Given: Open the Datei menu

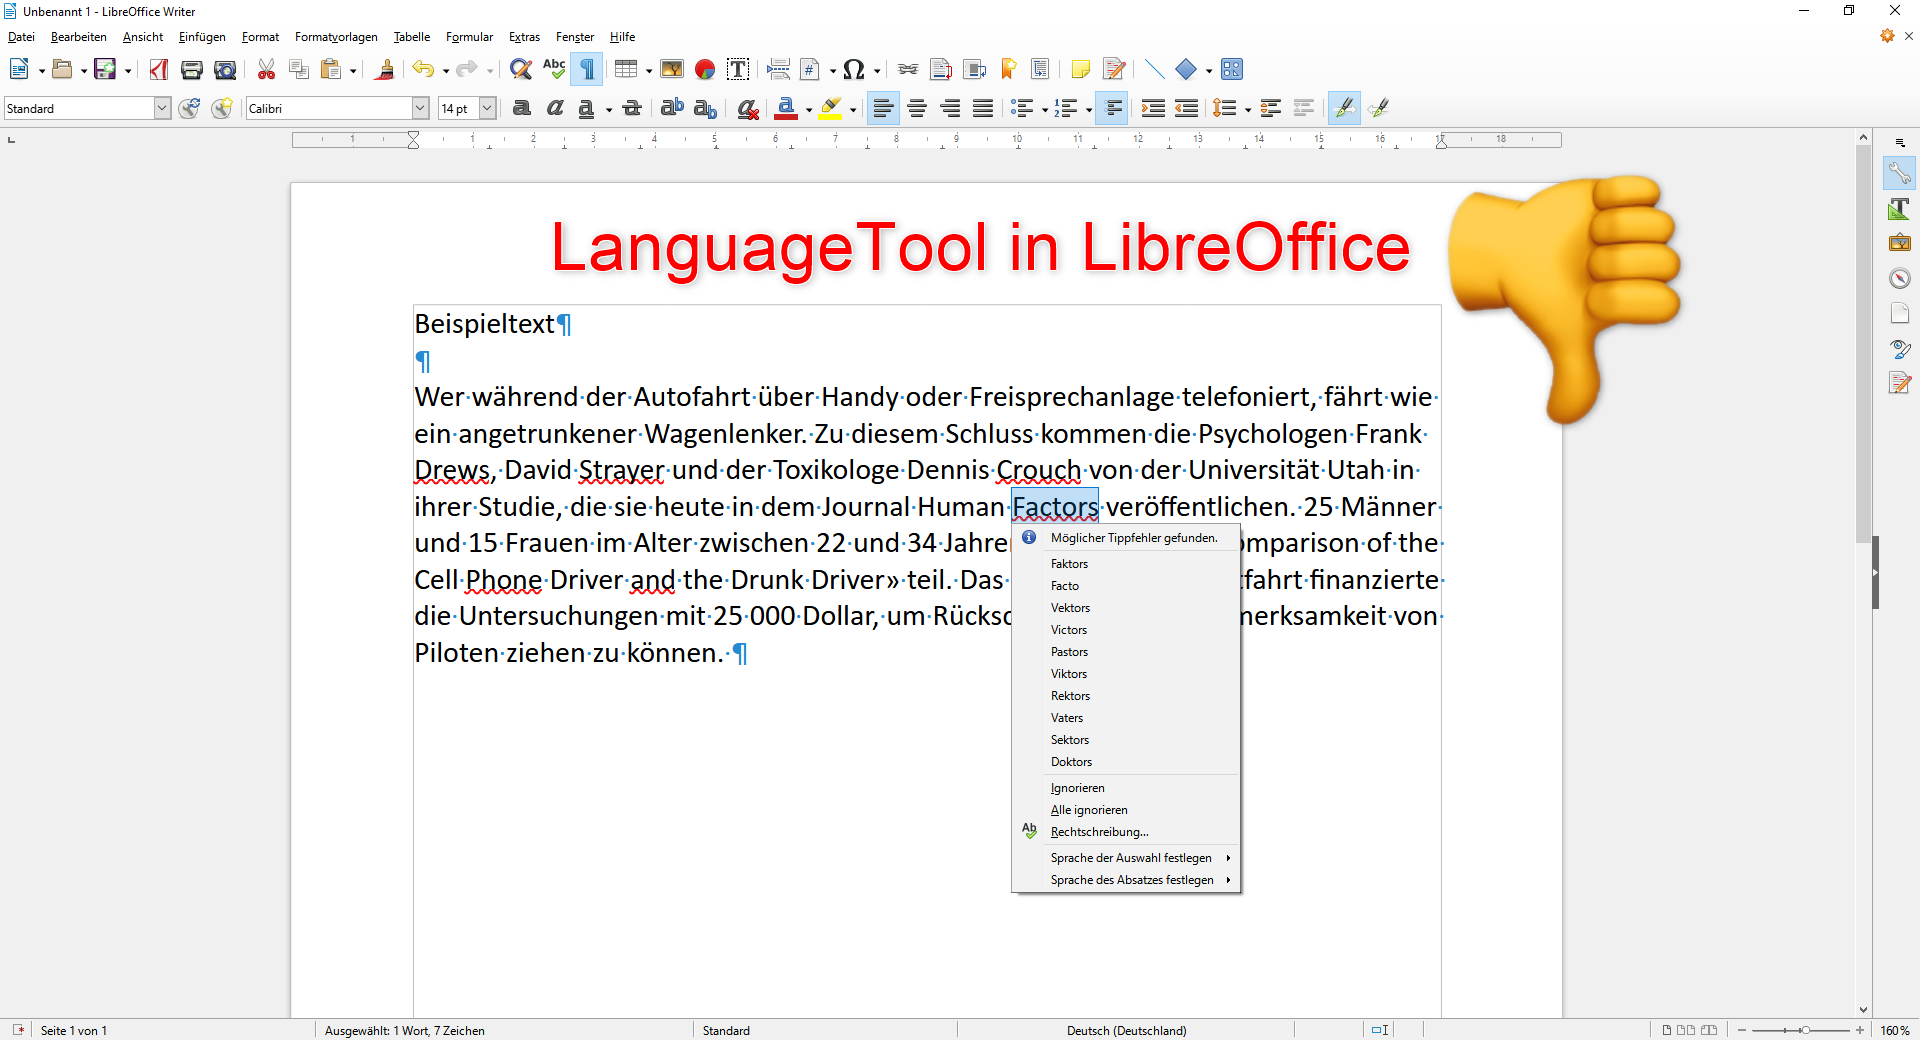Looking at the screenshot, I should pos(21,37).
